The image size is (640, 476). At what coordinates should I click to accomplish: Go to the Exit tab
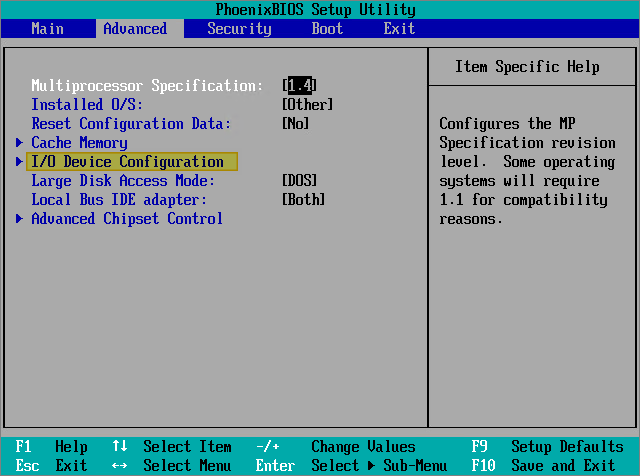(x=399, y=29)
